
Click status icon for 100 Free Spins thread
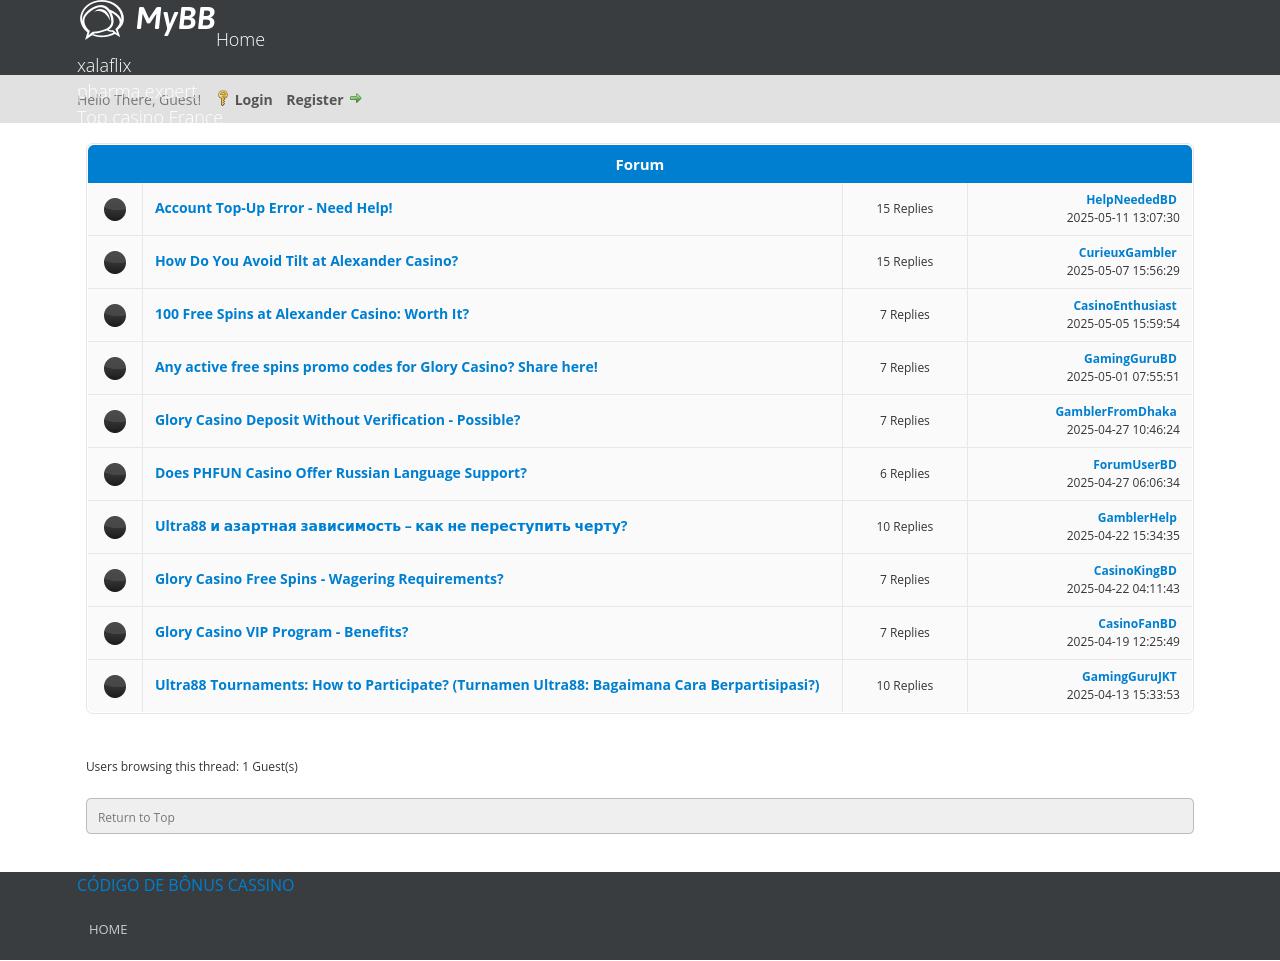[115, 315]
